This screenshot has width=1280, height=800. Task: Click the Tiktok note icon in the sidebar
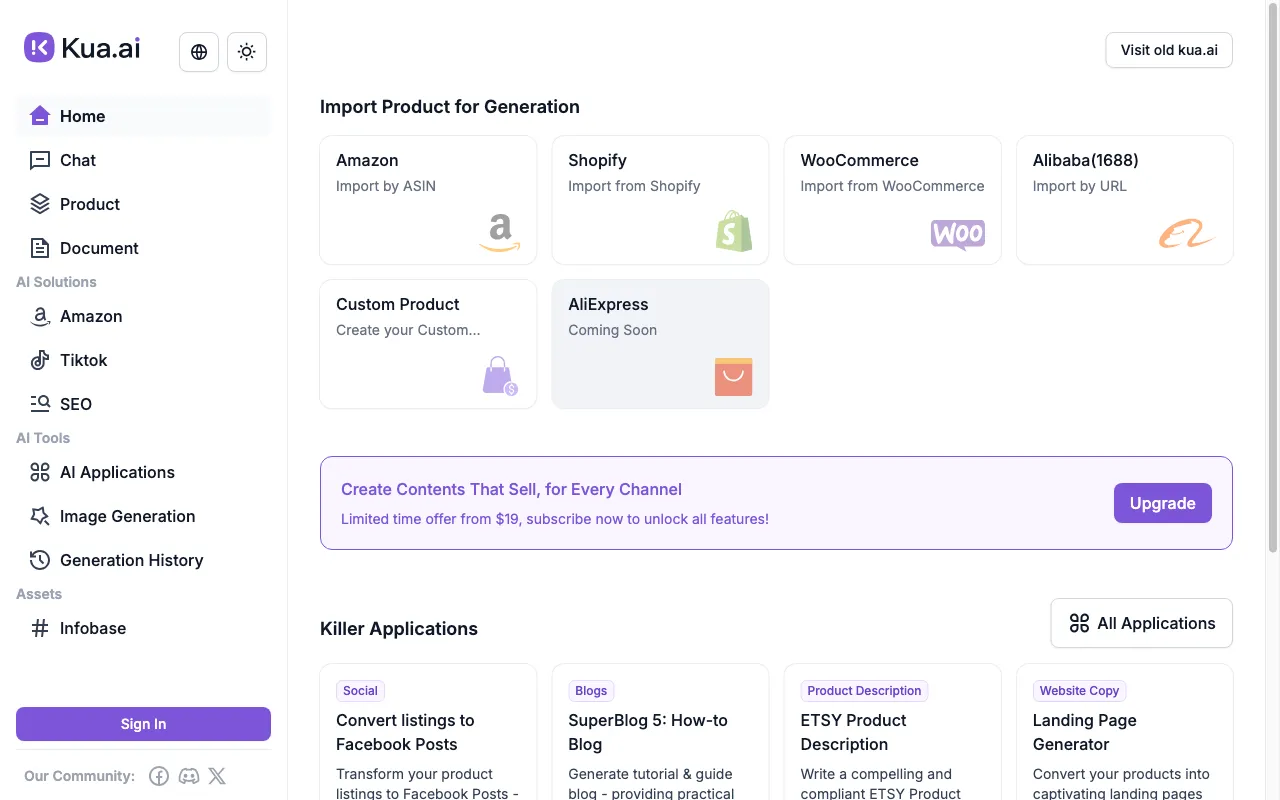(40, 360)
